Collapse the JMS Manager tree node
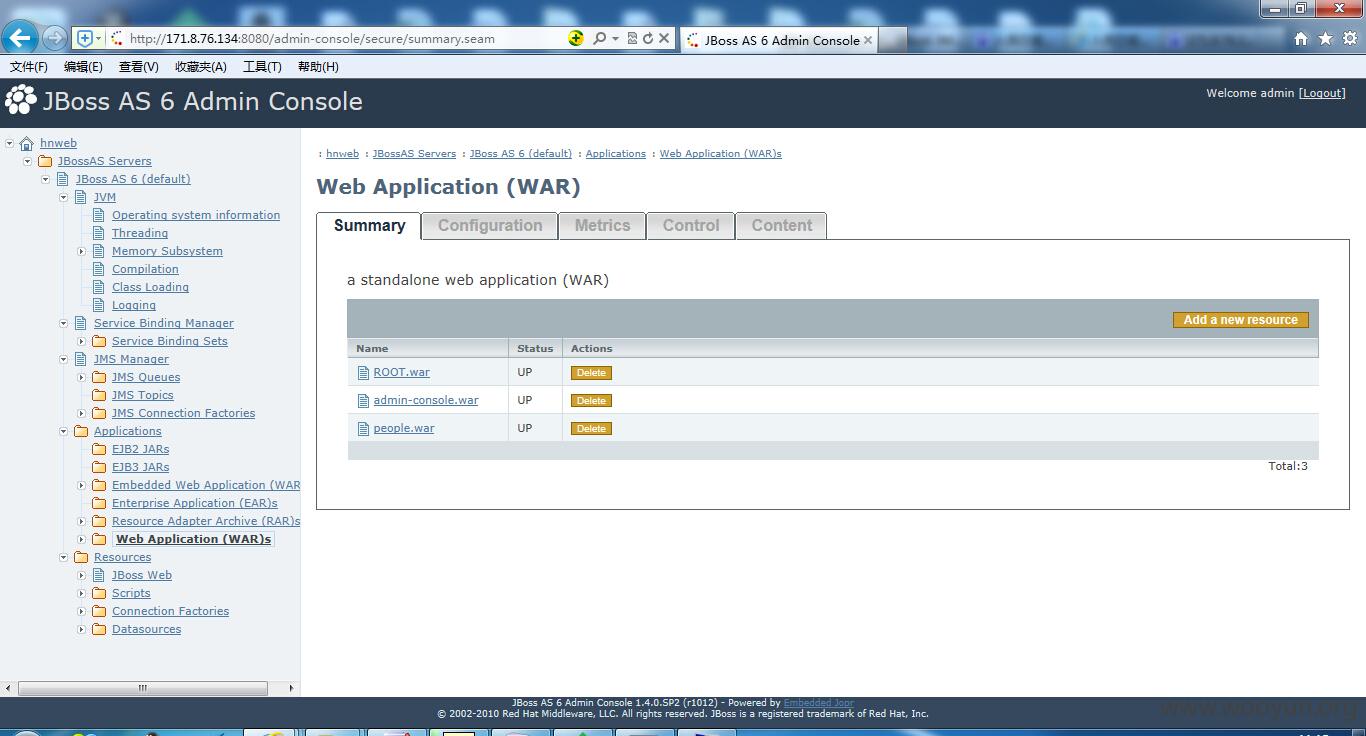1366x736 pixels. click(x=63, y=360)
